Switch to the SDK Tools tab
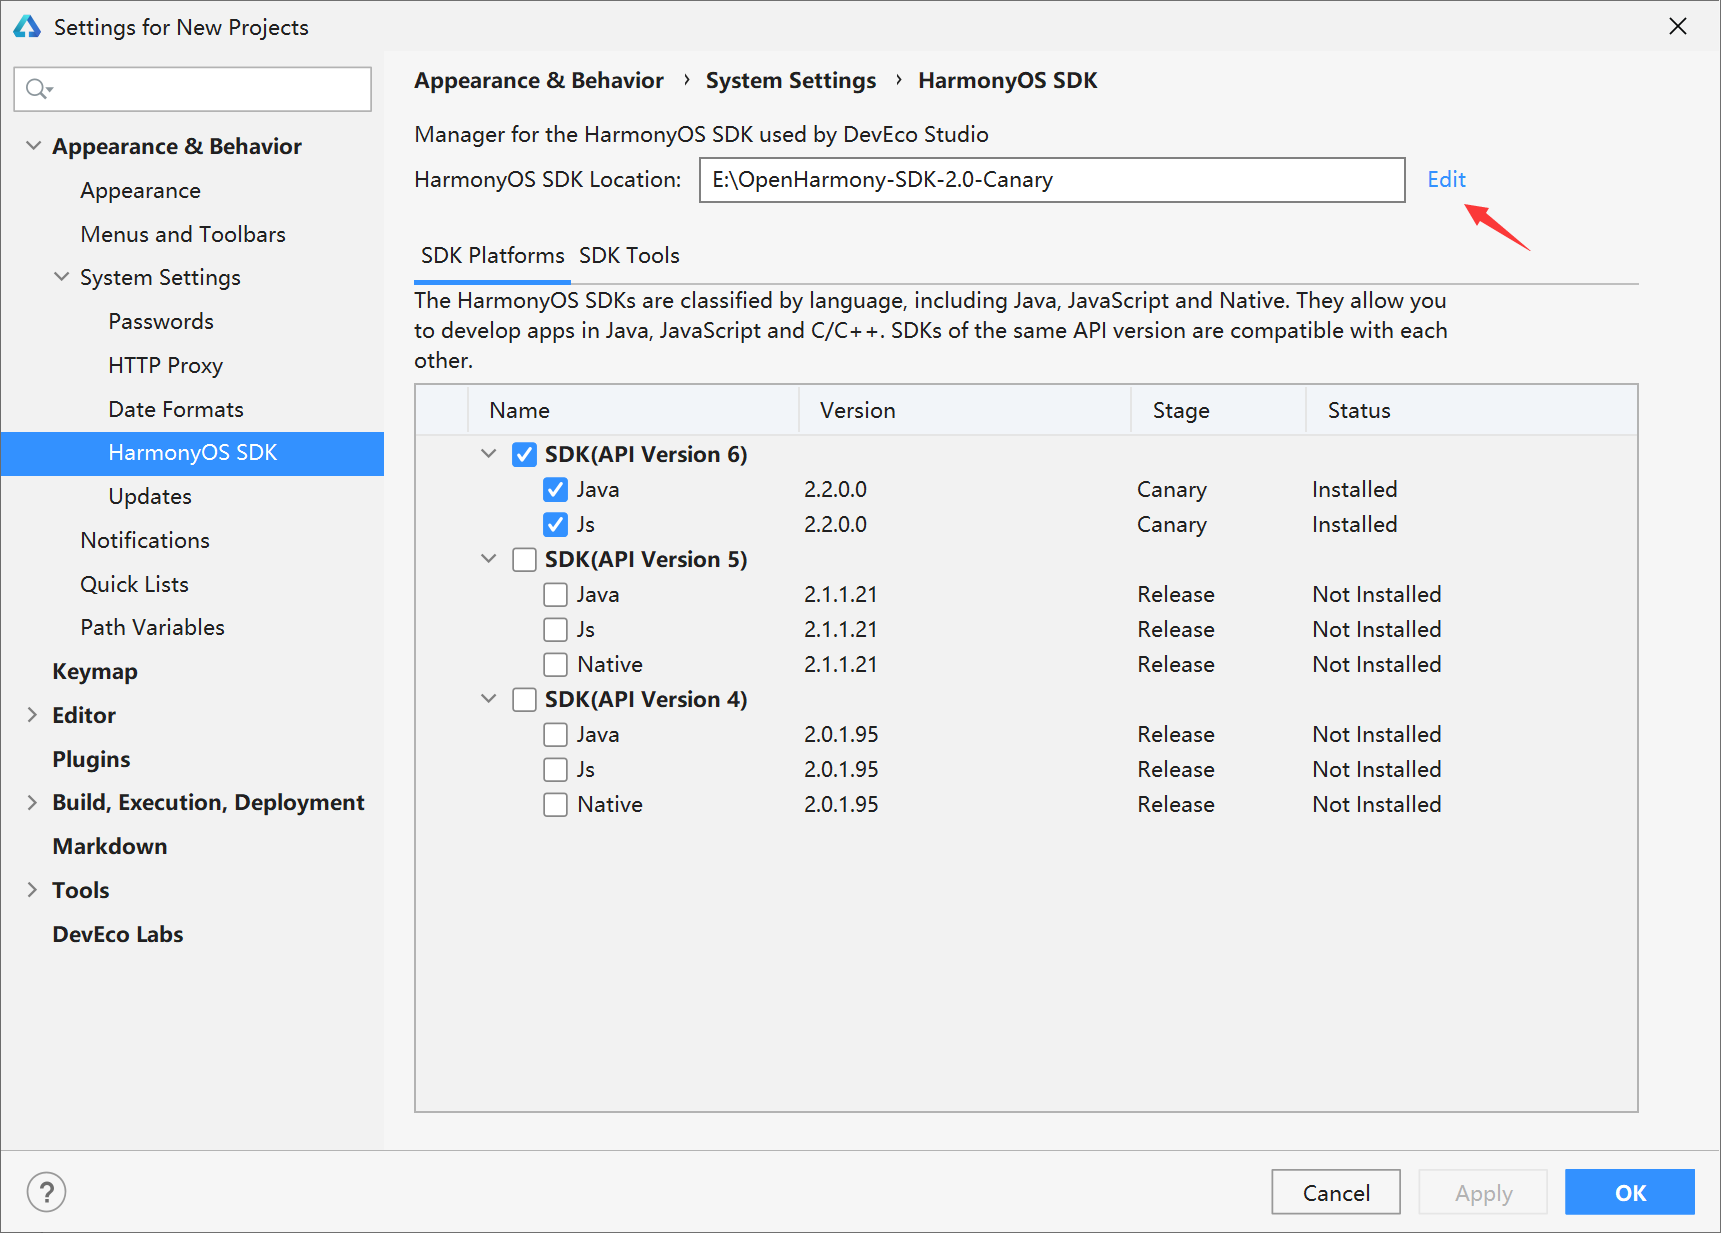Image resolution: width=1721 pixels, height=1233 pixels. (x=629, y=256)
